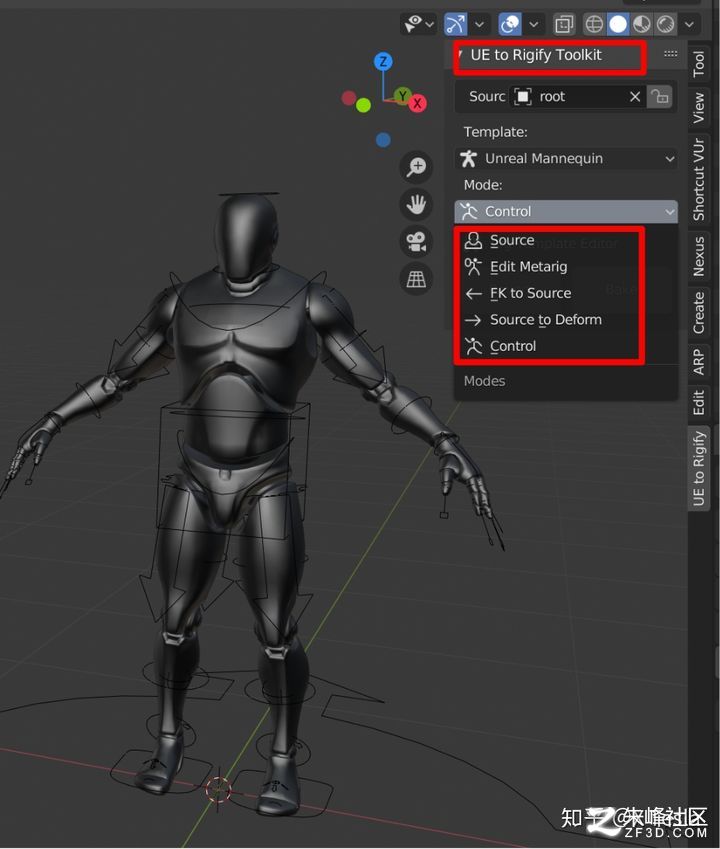Click the negative X red gizmo dot
This screenshot has width=720, height=849.
coord(349,98)
